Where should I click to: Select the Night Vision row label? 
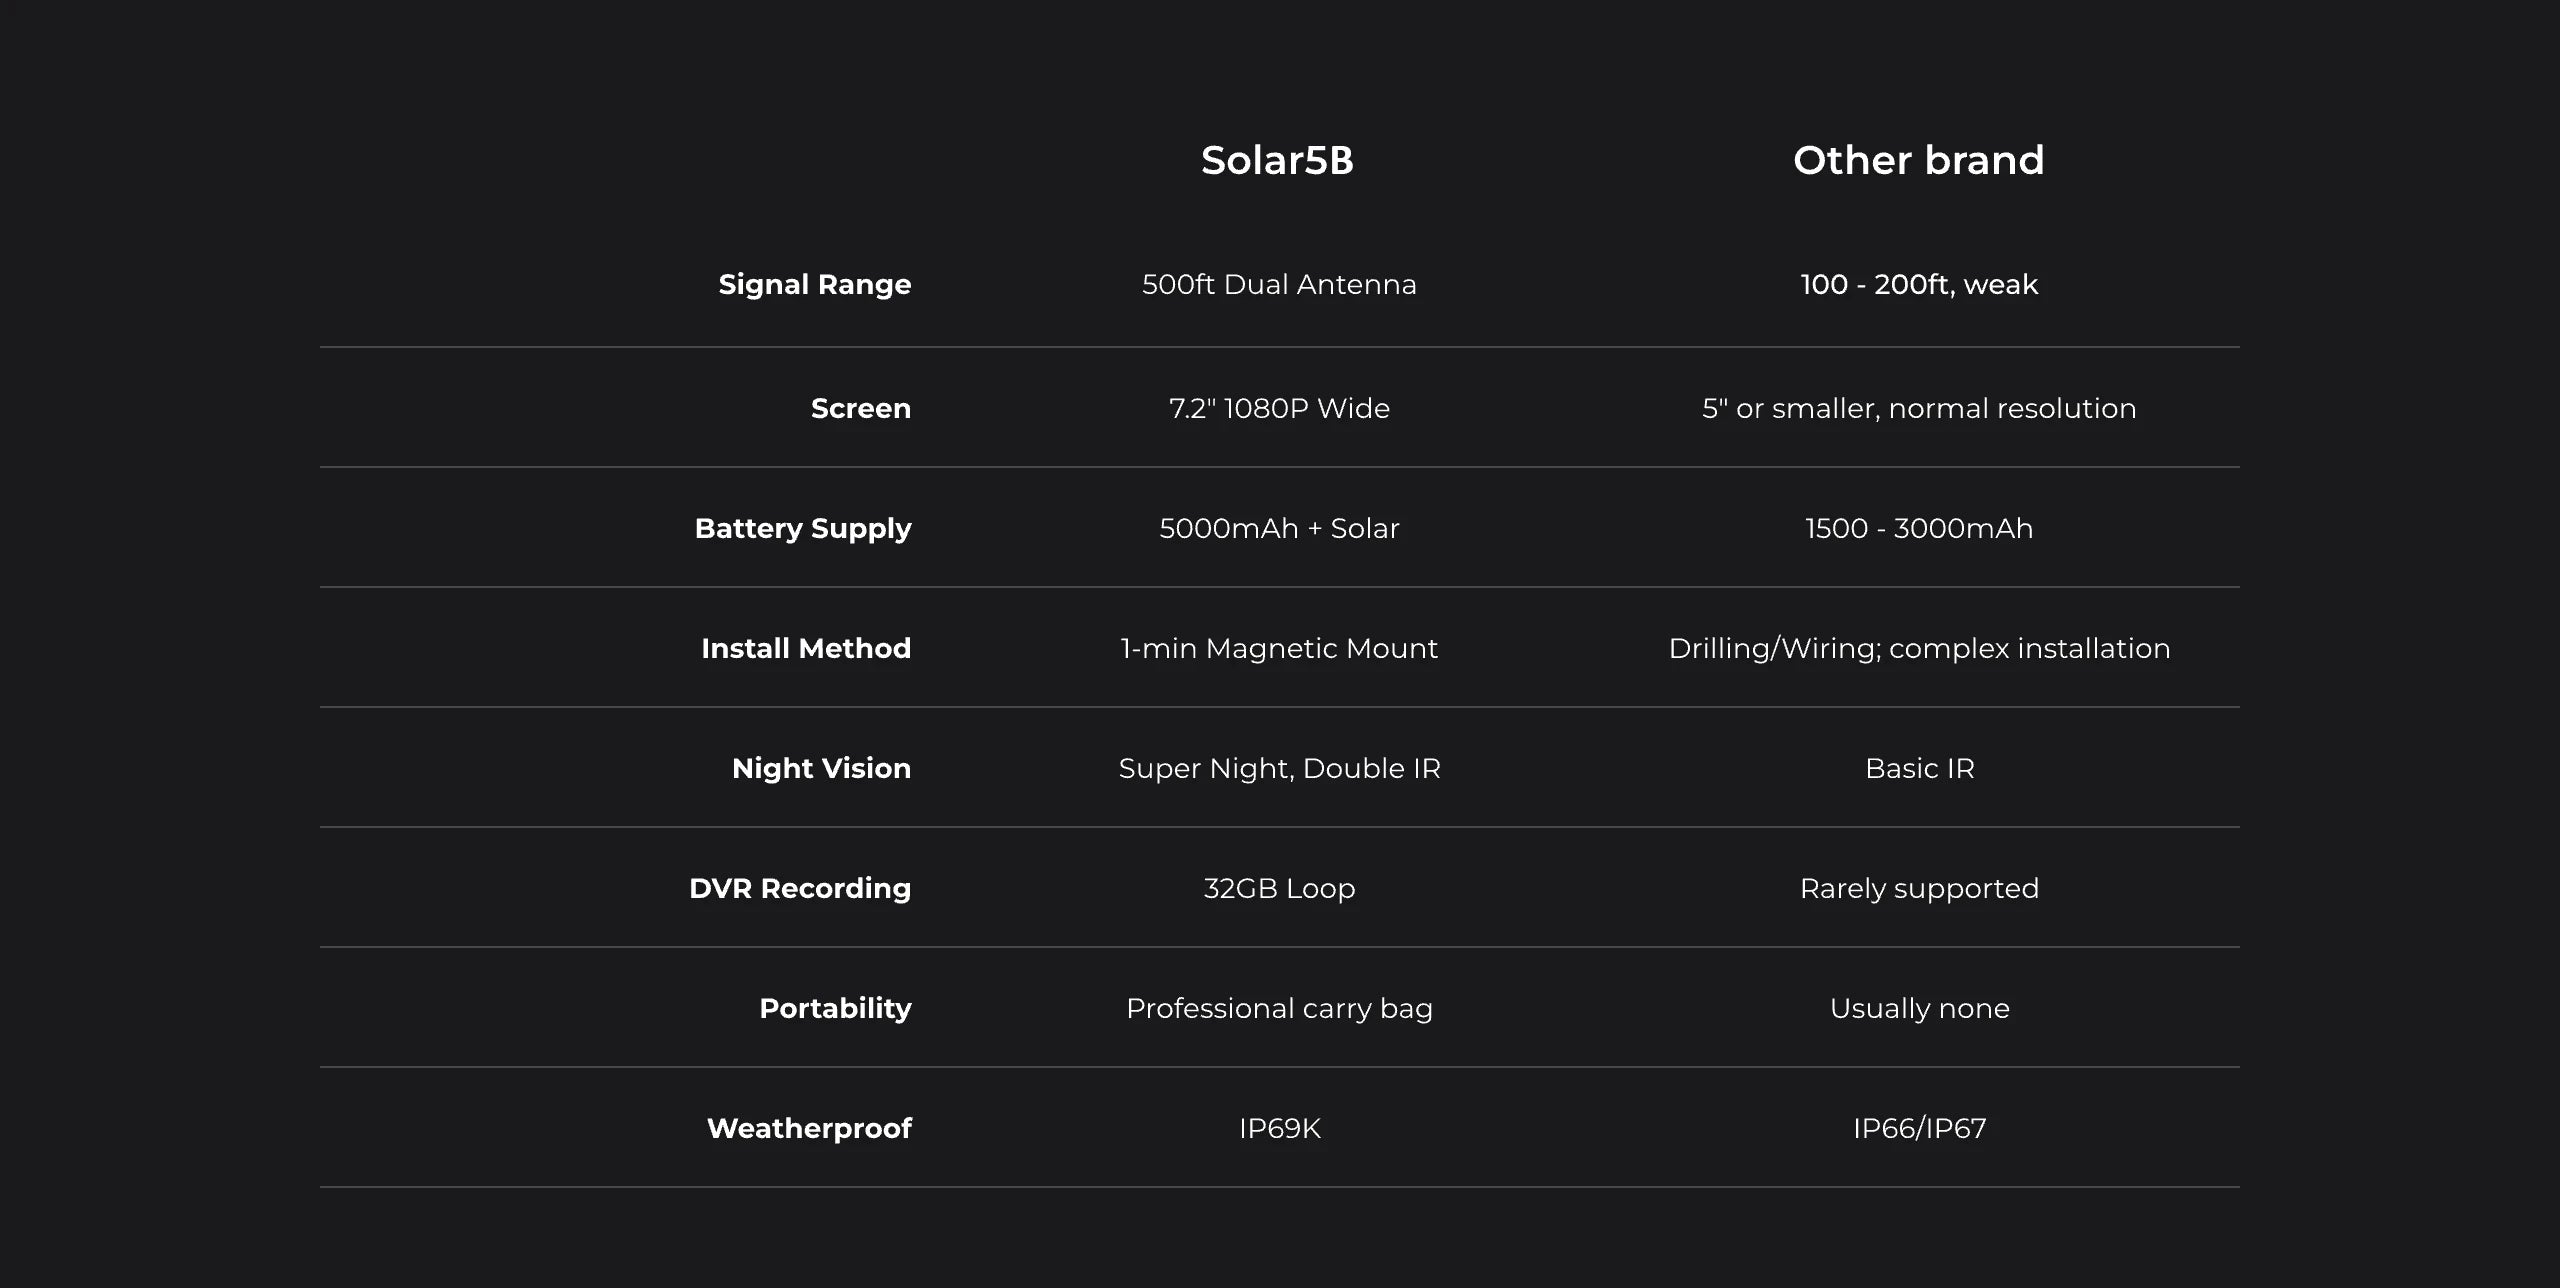pos(821,768)
